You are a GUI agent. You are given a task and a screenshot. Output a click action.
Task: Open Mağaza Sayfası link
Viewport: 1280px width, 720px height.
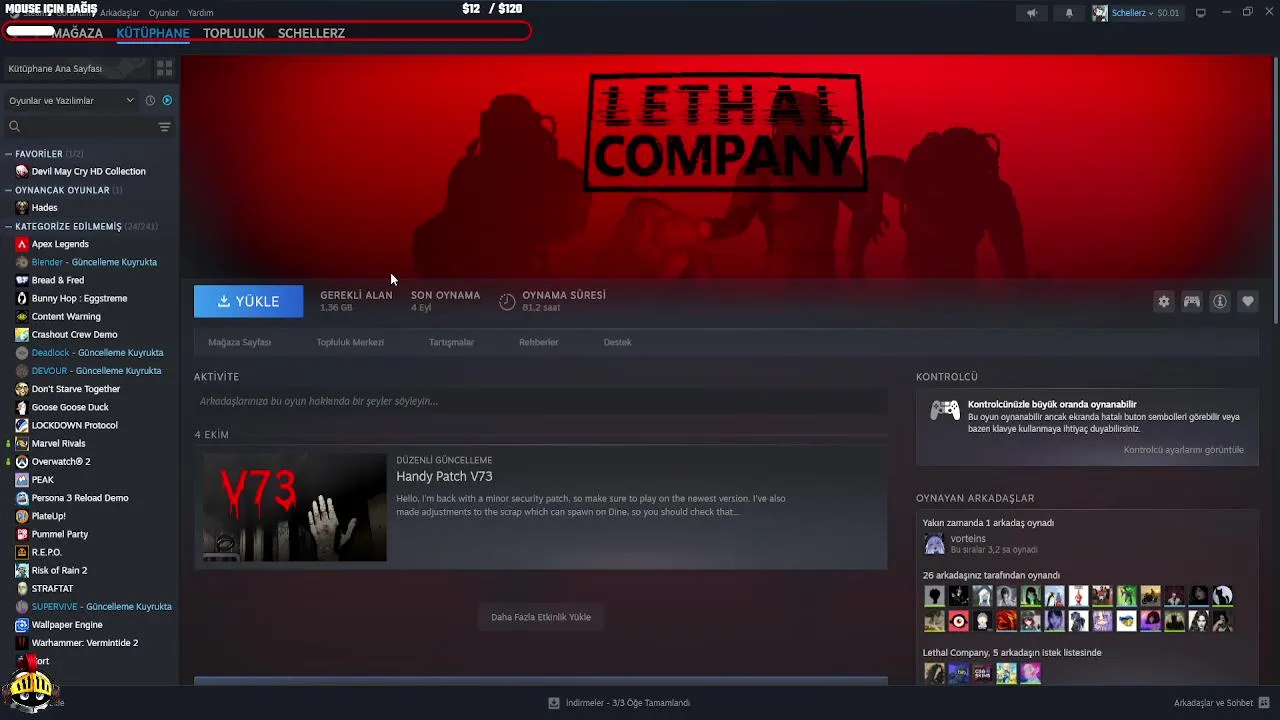click(x=240, y=342)
